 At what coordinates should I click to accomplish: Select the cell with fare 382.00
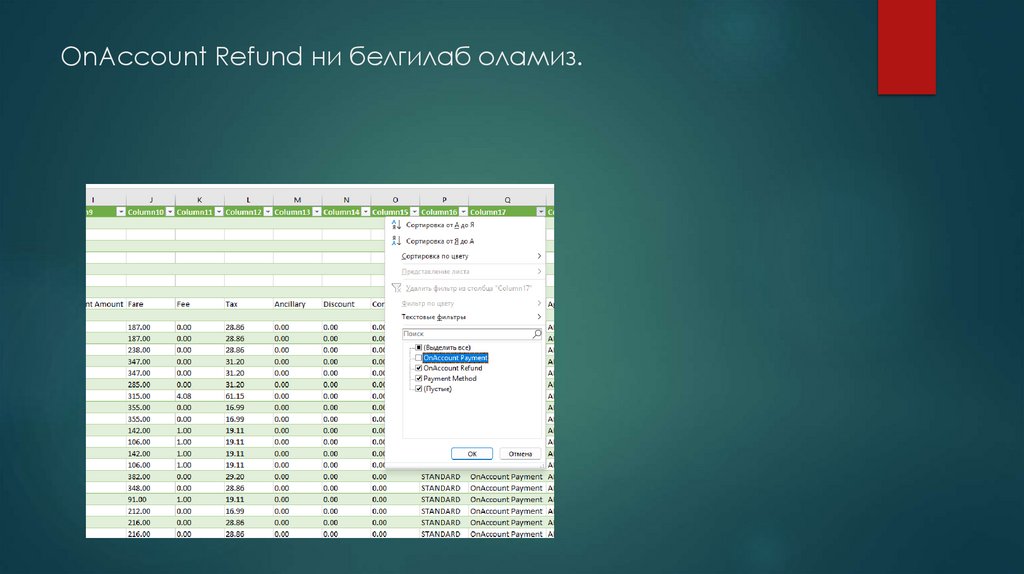151,477
